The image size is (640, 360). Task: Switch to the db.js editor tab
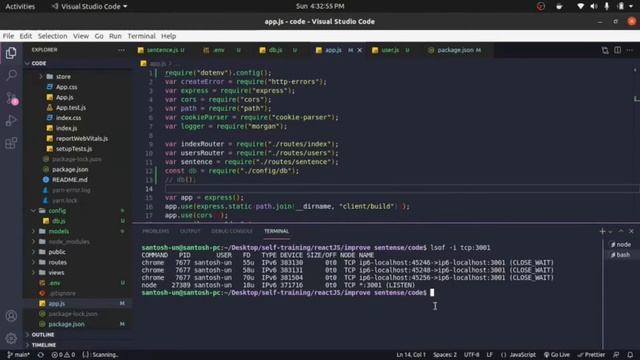coord(277,50)
